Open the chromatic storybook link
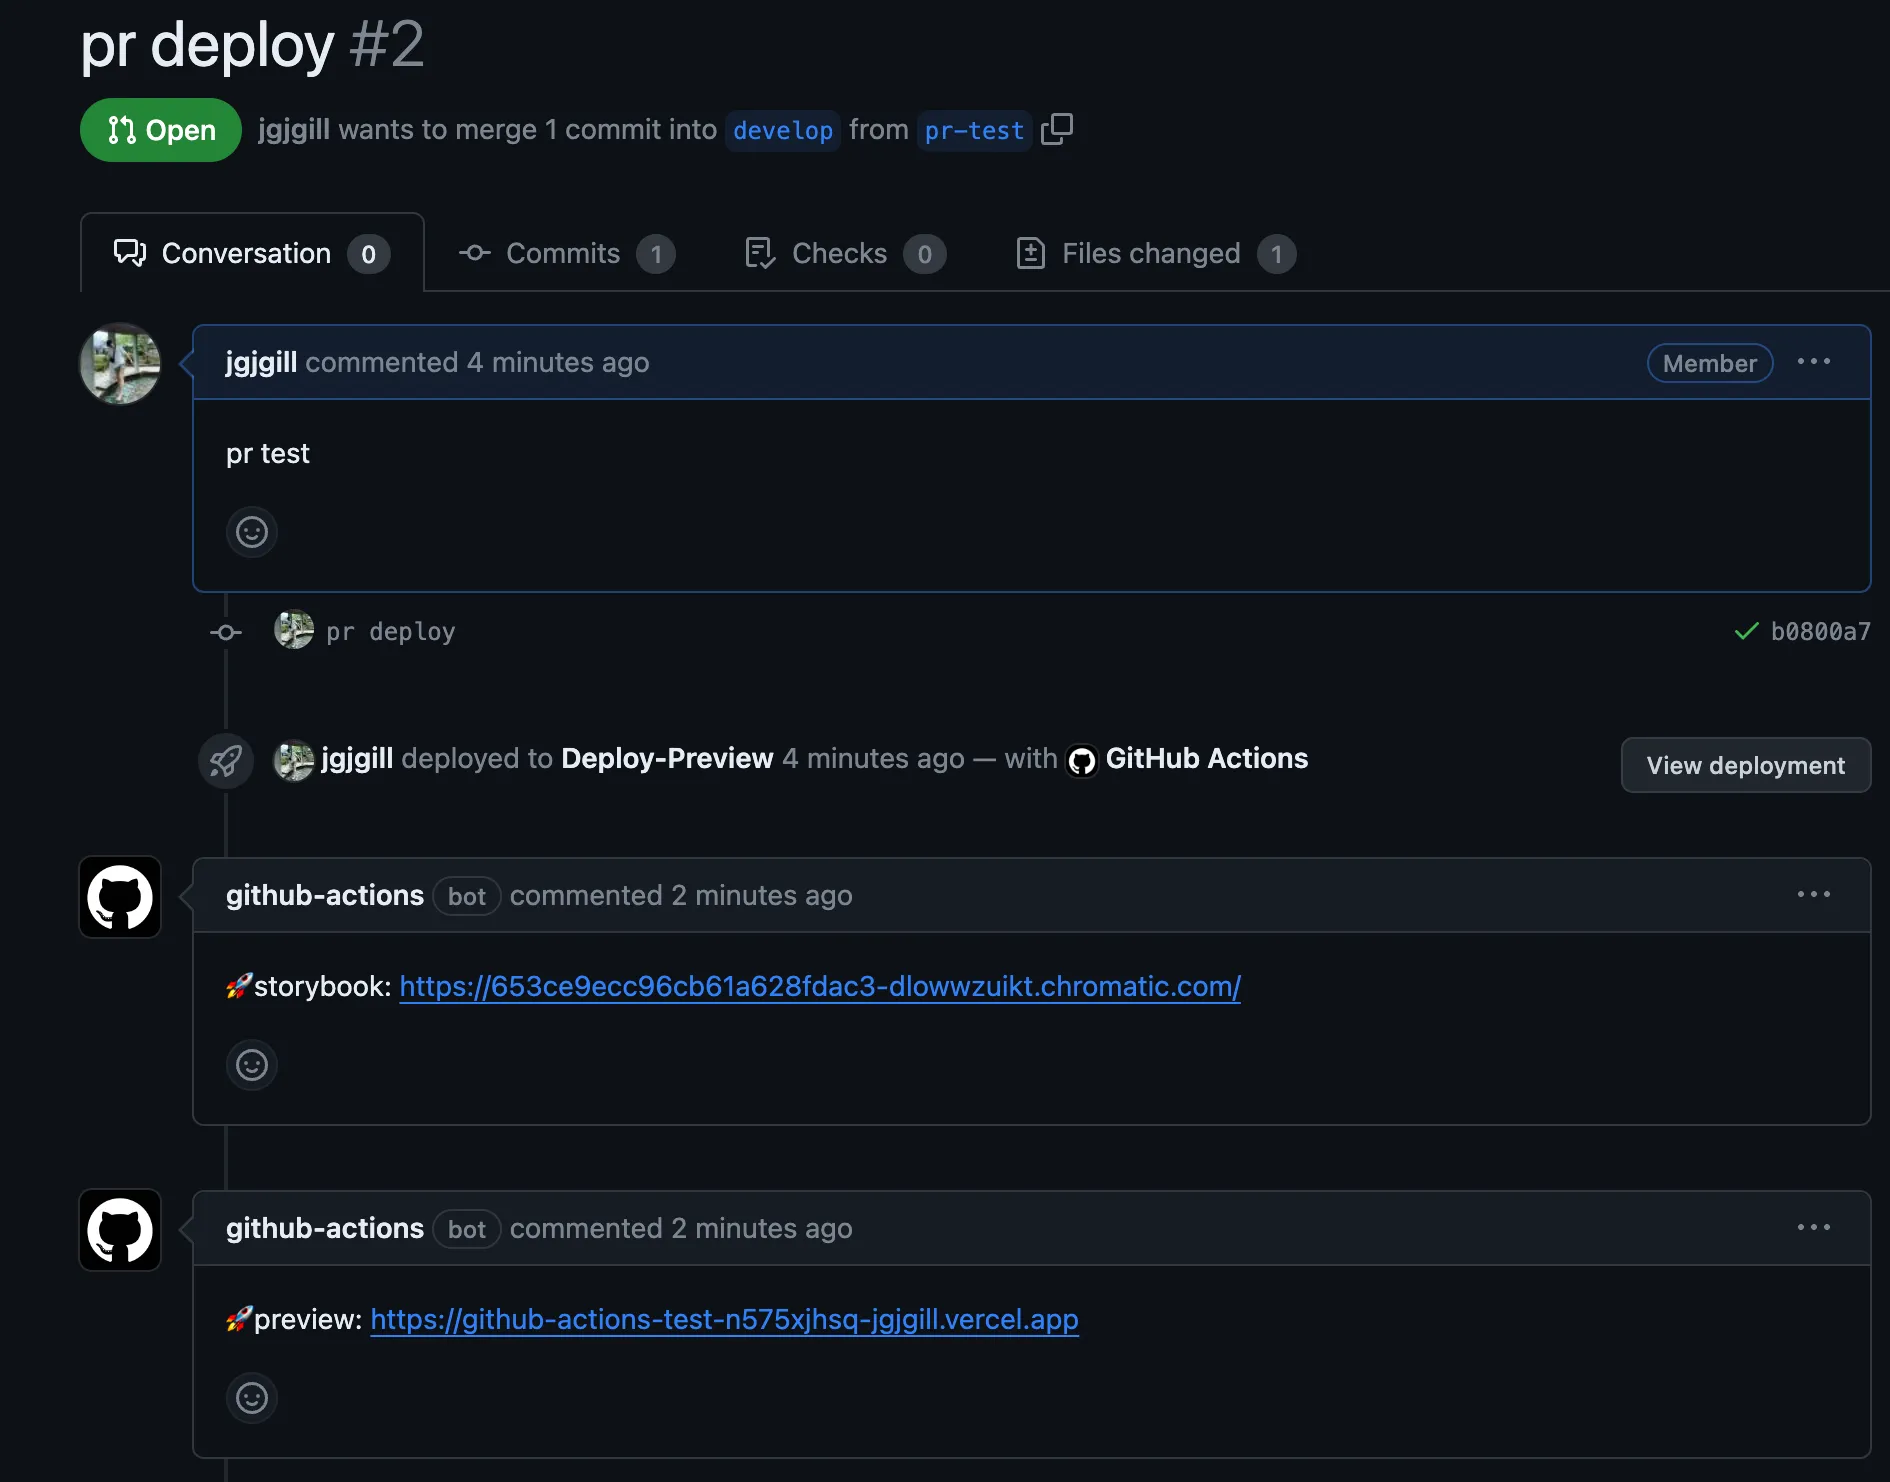The width and height of the screenshot is (1890, 1482). 819,987
